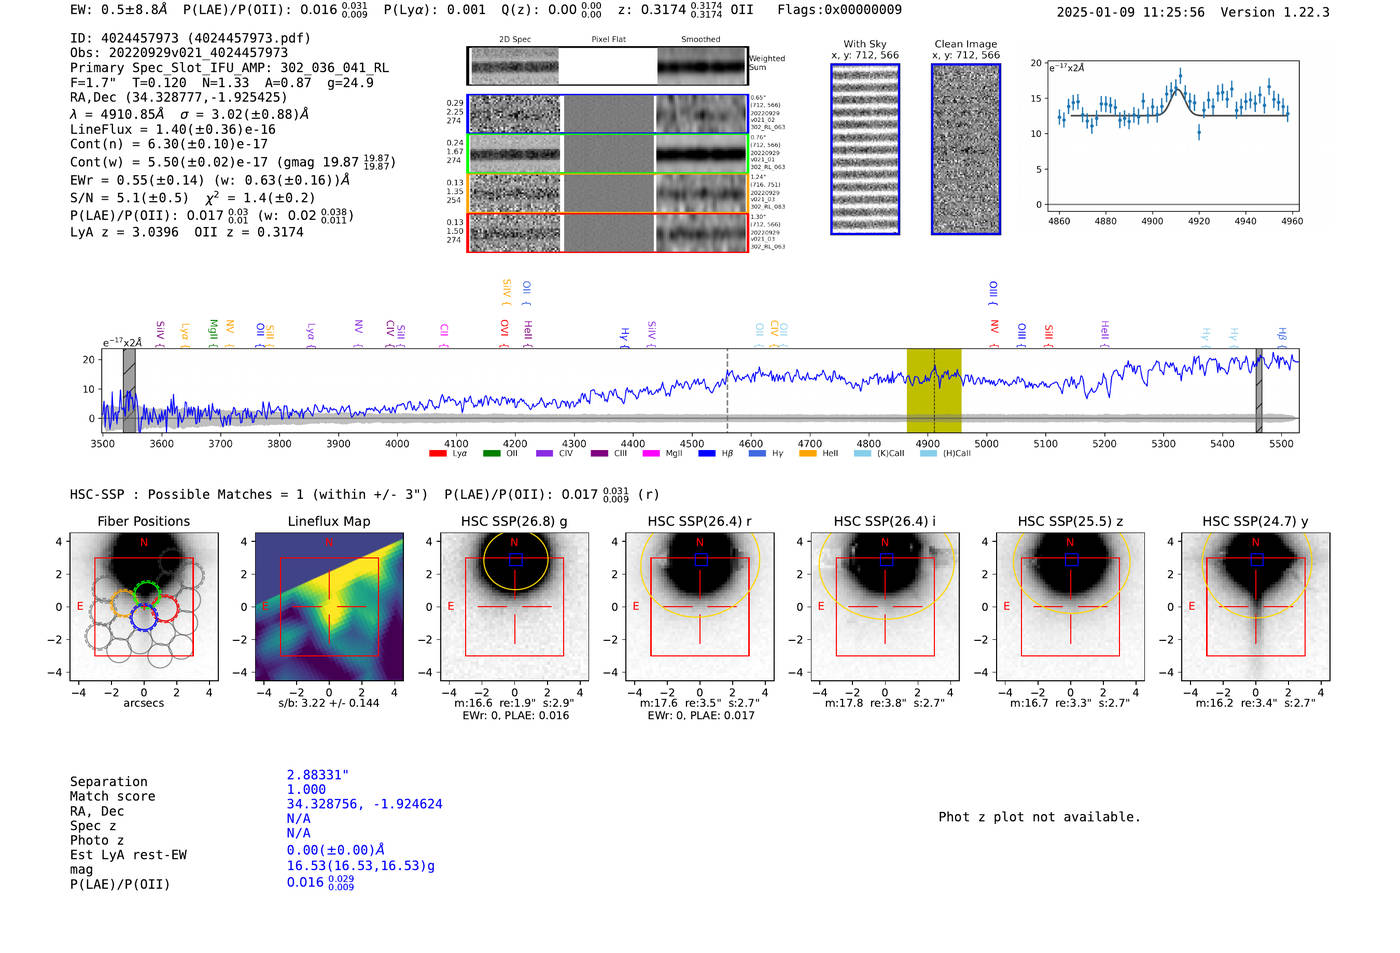This screenshot has width=1400, height=953.
Task: Click the red fiber circle in Fiber Positions
Action: coord(165,607)
